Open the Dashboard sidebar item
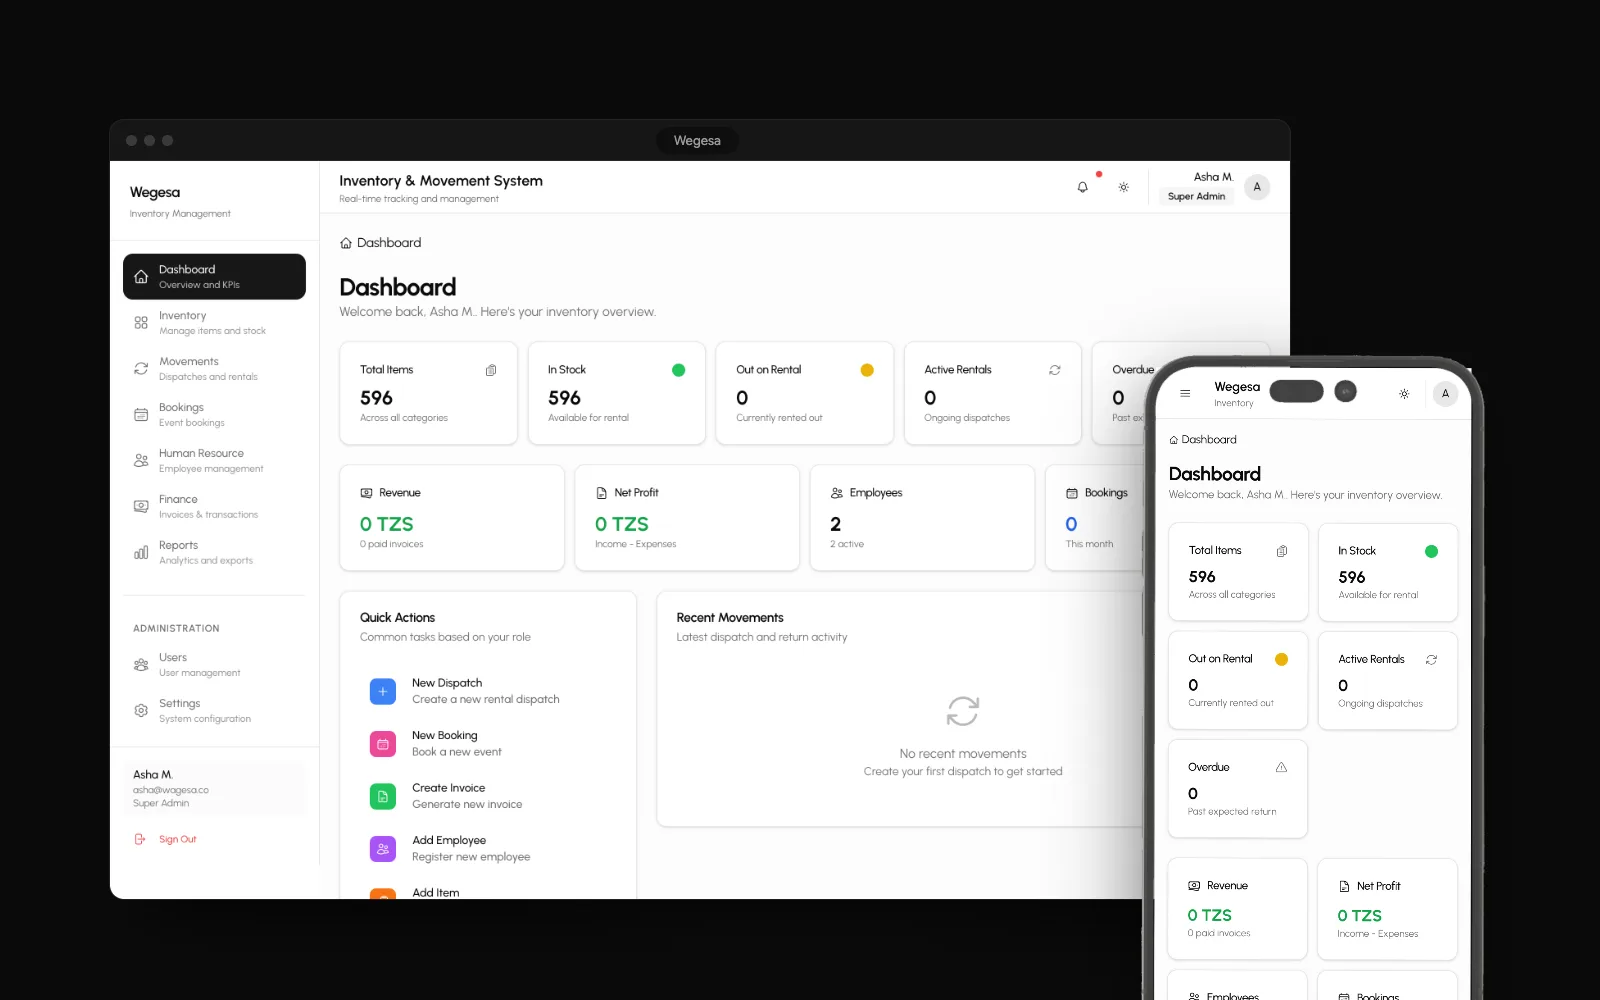 pyautogui.click(x=214, y=277)
